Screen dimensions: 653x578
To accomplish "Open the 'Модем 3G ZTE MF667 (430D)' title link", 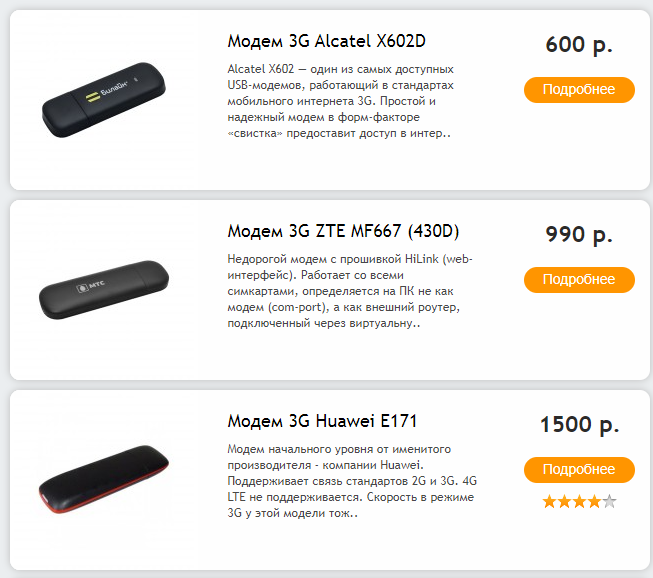I will pos(343,232).
